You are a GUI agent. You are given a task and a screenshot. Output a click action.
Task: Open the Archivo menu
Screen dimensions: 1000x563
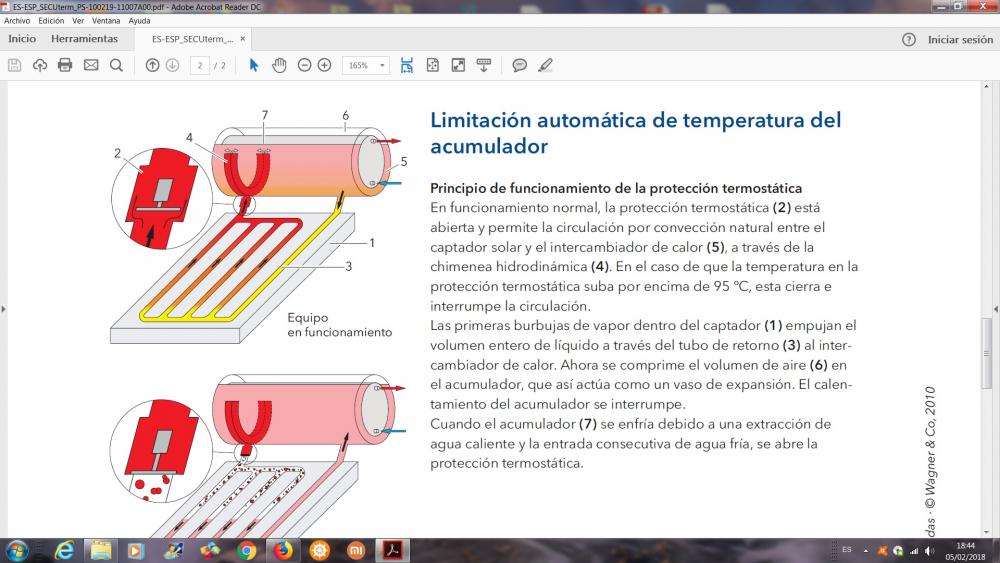point(17,20)
